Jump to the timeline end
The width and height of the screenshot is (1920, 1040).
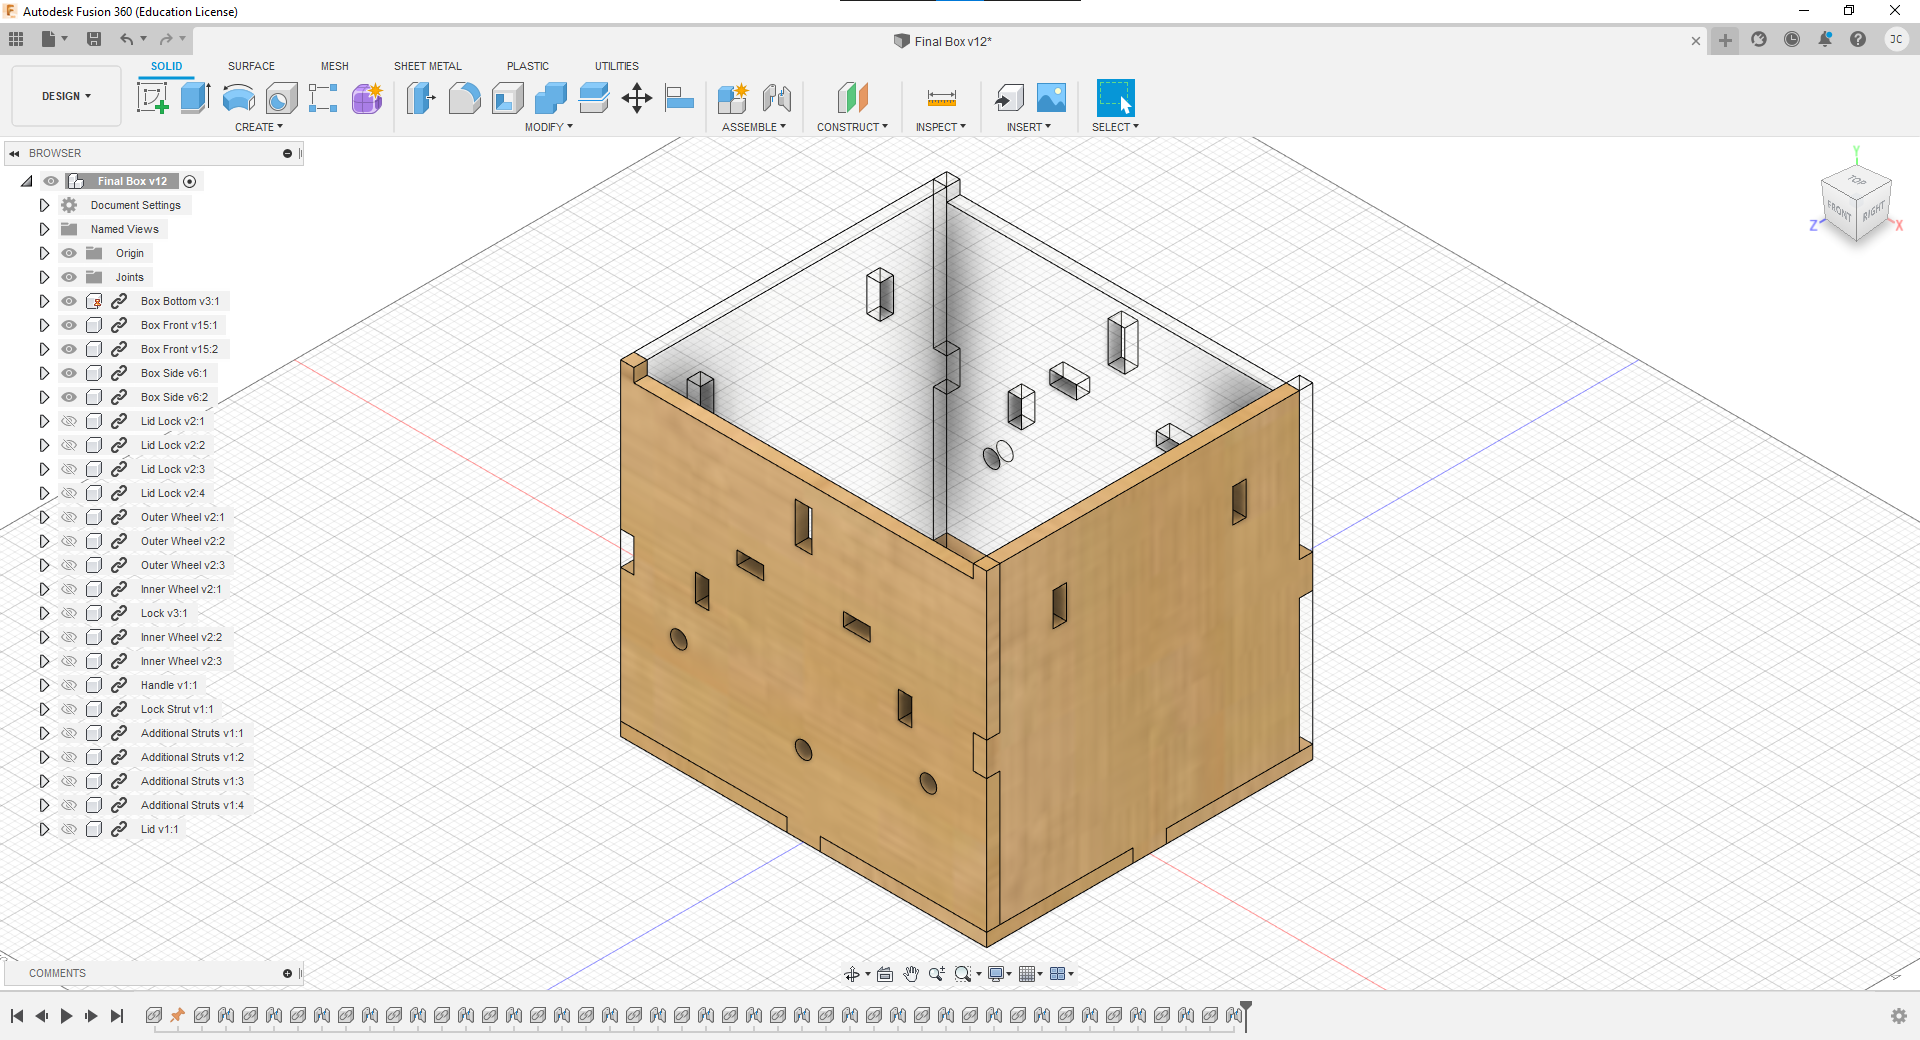pyautogui.click(x=117, y=1016)
